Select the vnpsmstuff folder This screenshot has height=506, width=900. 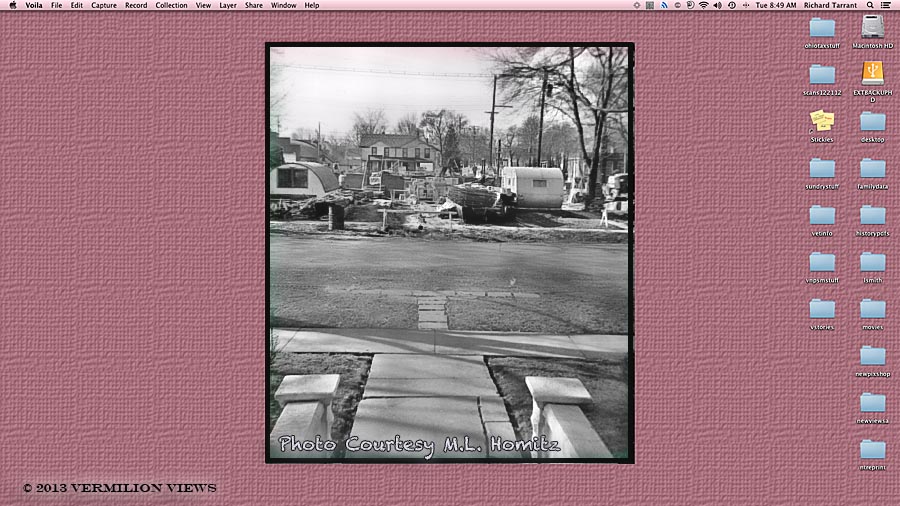coord(822,263)
